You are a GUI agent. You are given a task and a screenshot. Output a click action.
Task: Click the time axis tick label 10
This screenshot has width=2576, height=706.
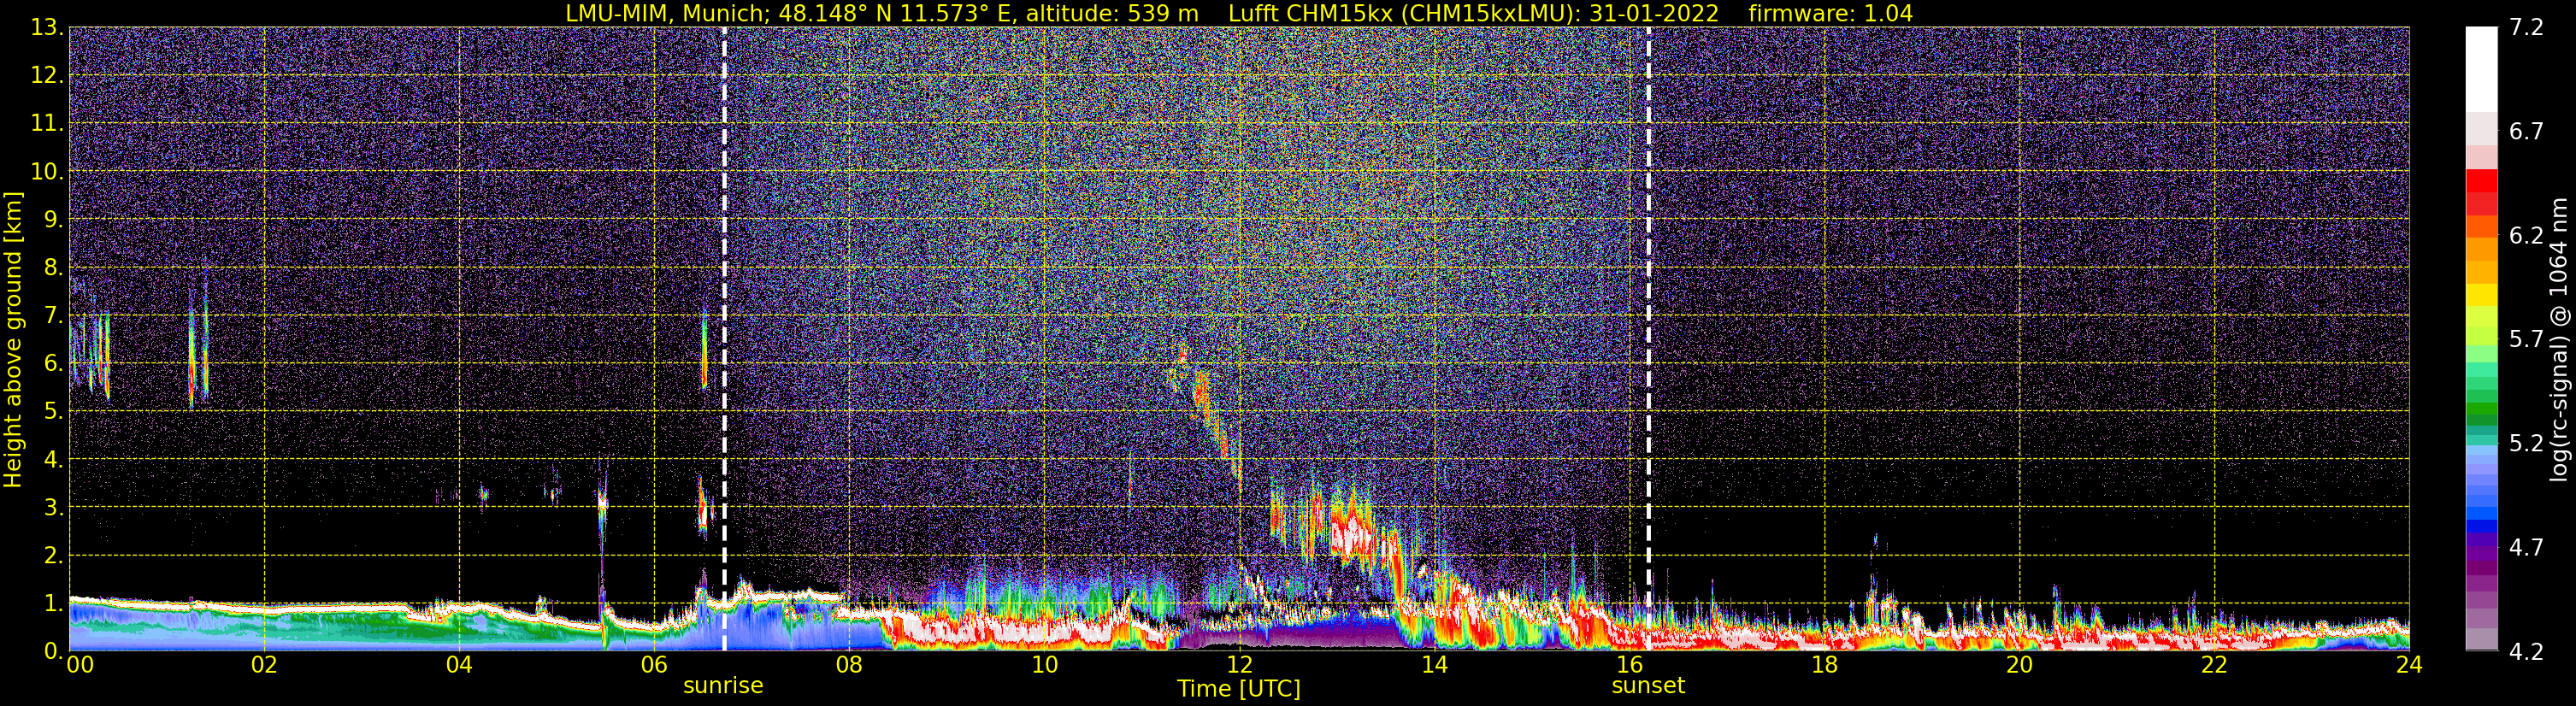click(1044, 665)
